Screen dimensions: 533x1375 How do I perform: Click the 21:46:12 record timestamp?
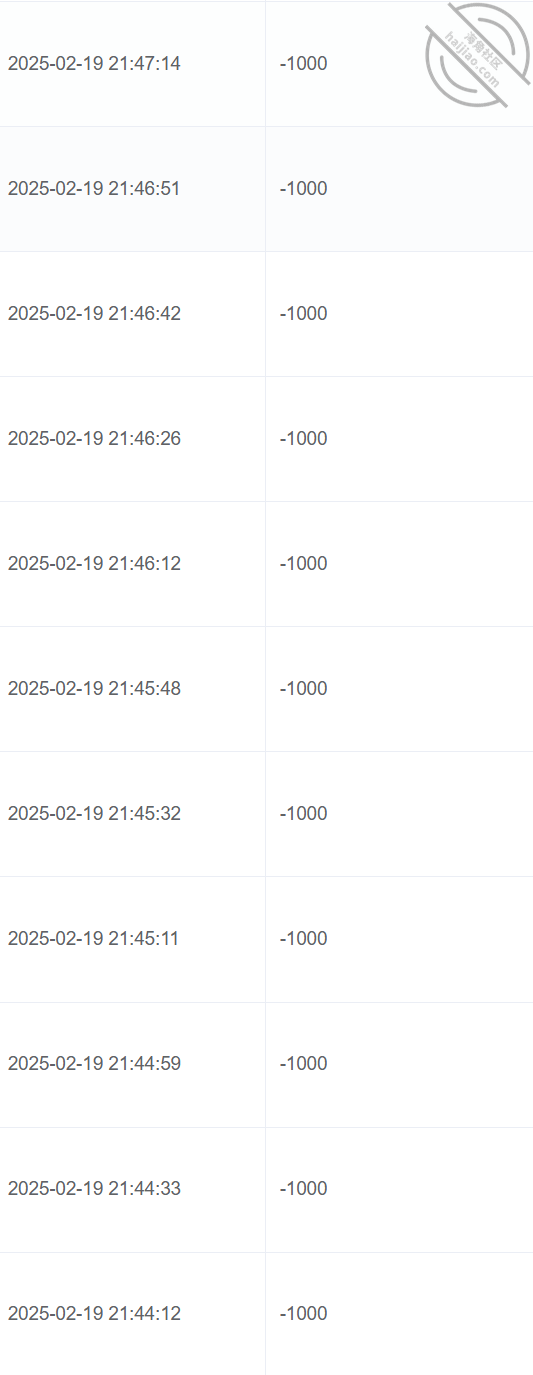coord(94,564)
